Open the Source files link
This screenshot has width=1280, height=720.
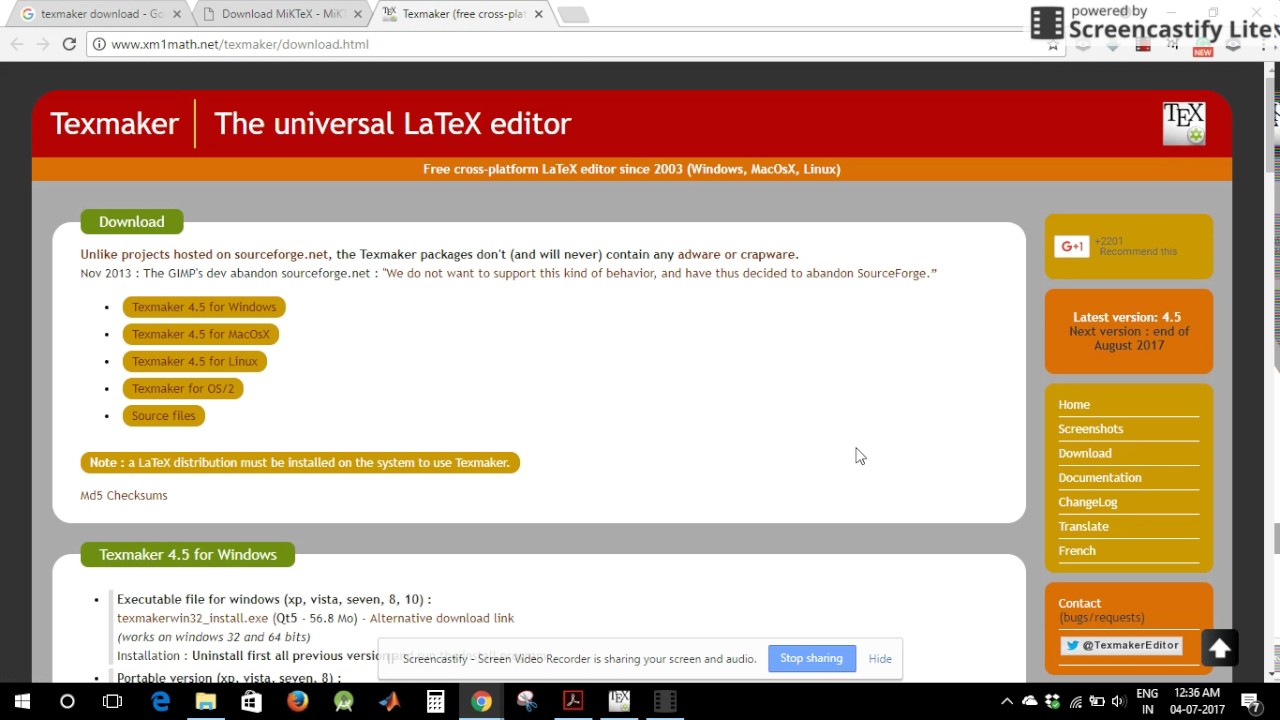pyautogui.click(x=164, y=415)
